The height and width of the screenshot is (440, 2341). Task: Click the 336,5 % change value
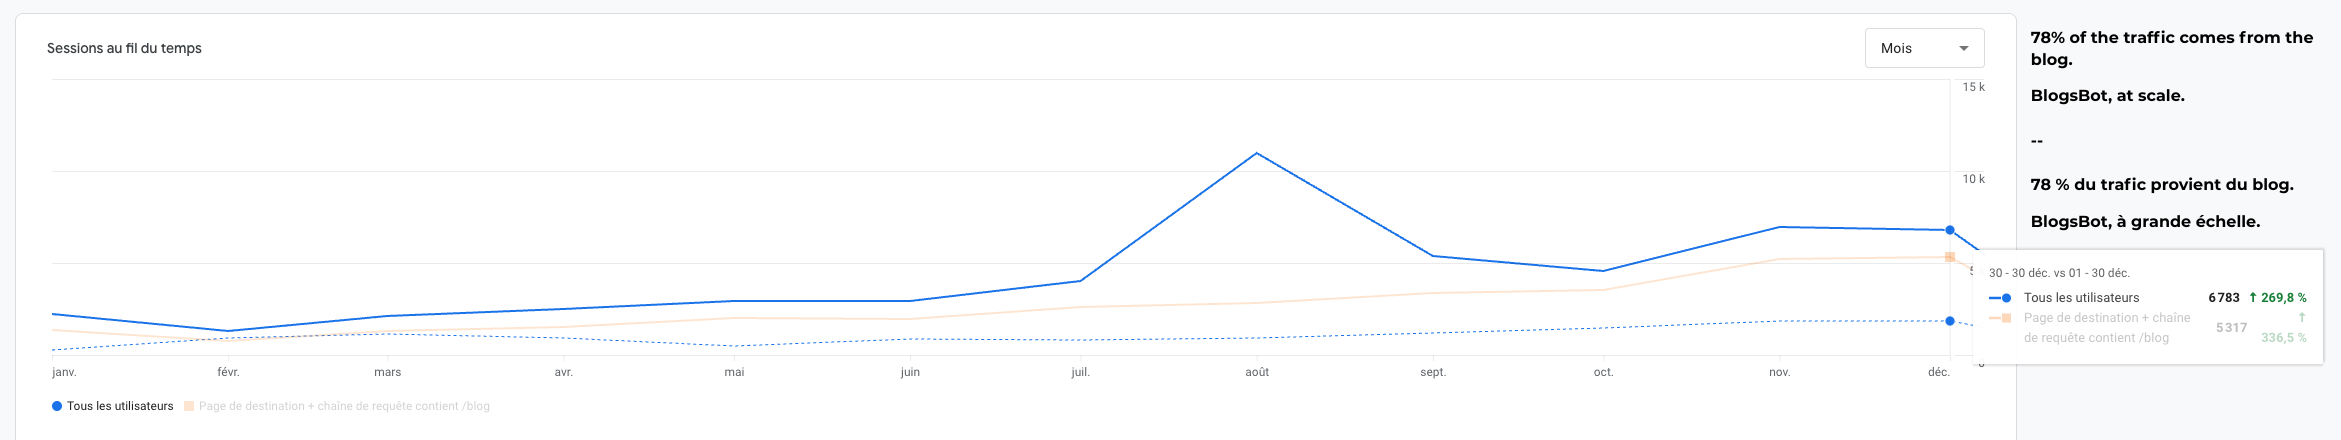[x=2284, y=338]
